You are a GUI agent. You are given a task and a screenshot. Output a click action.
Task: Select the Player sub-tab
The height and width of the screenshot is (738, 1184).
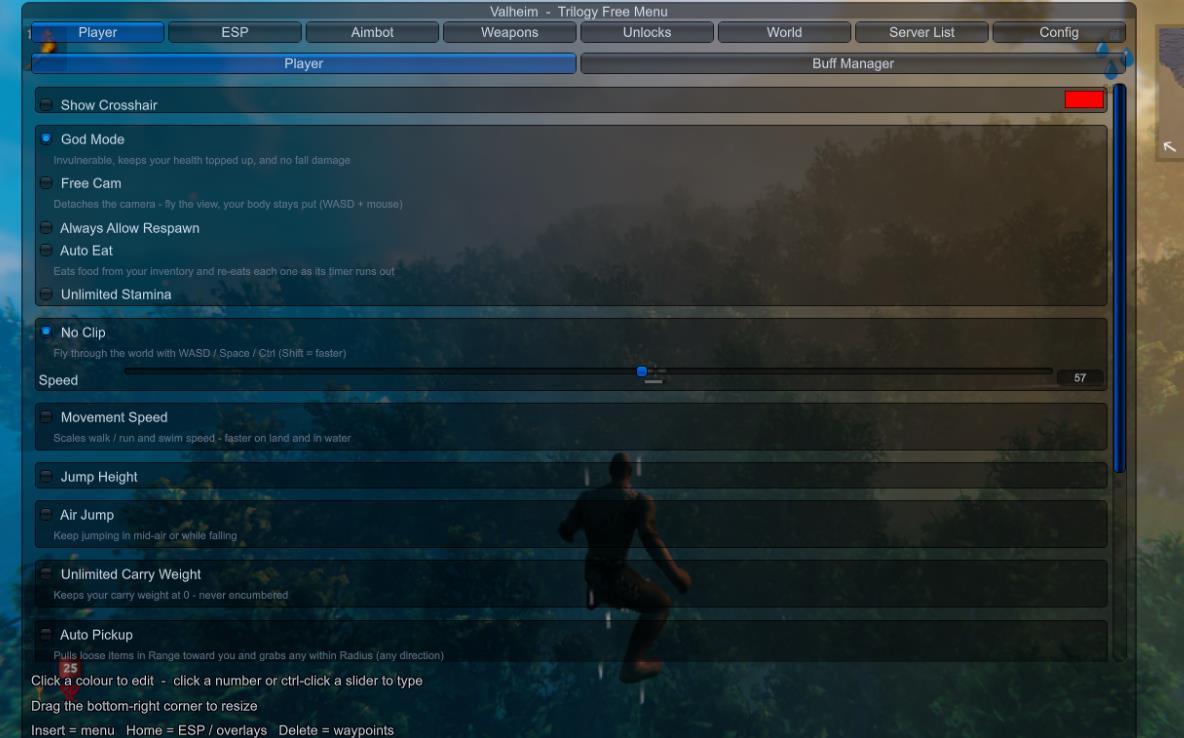[x=304, y=63]
